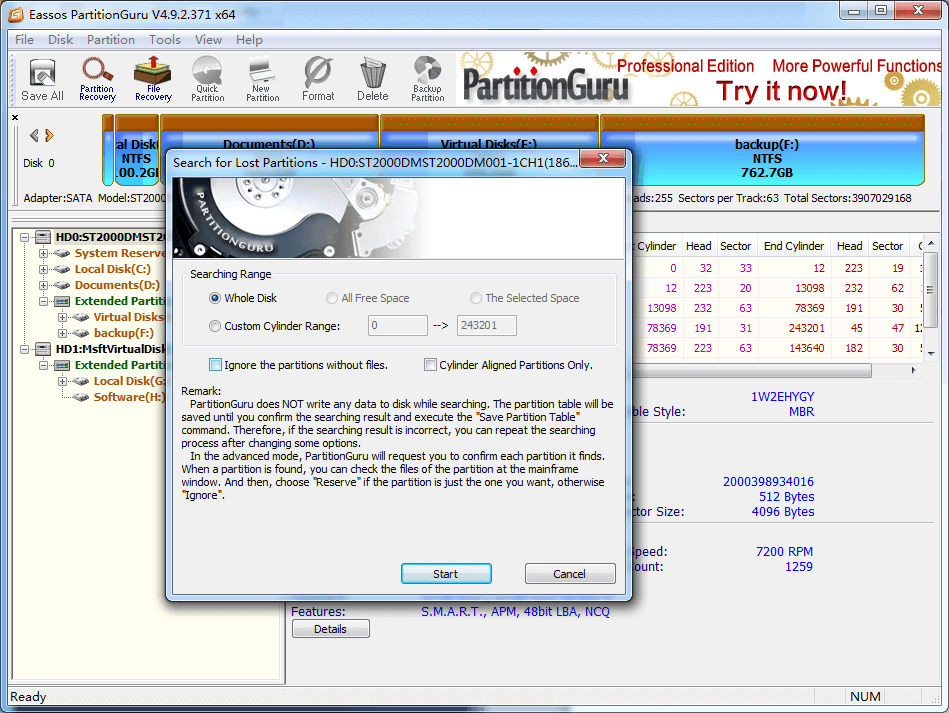
Task: Click the Quick Partition icon
Action: pos(208,79)
